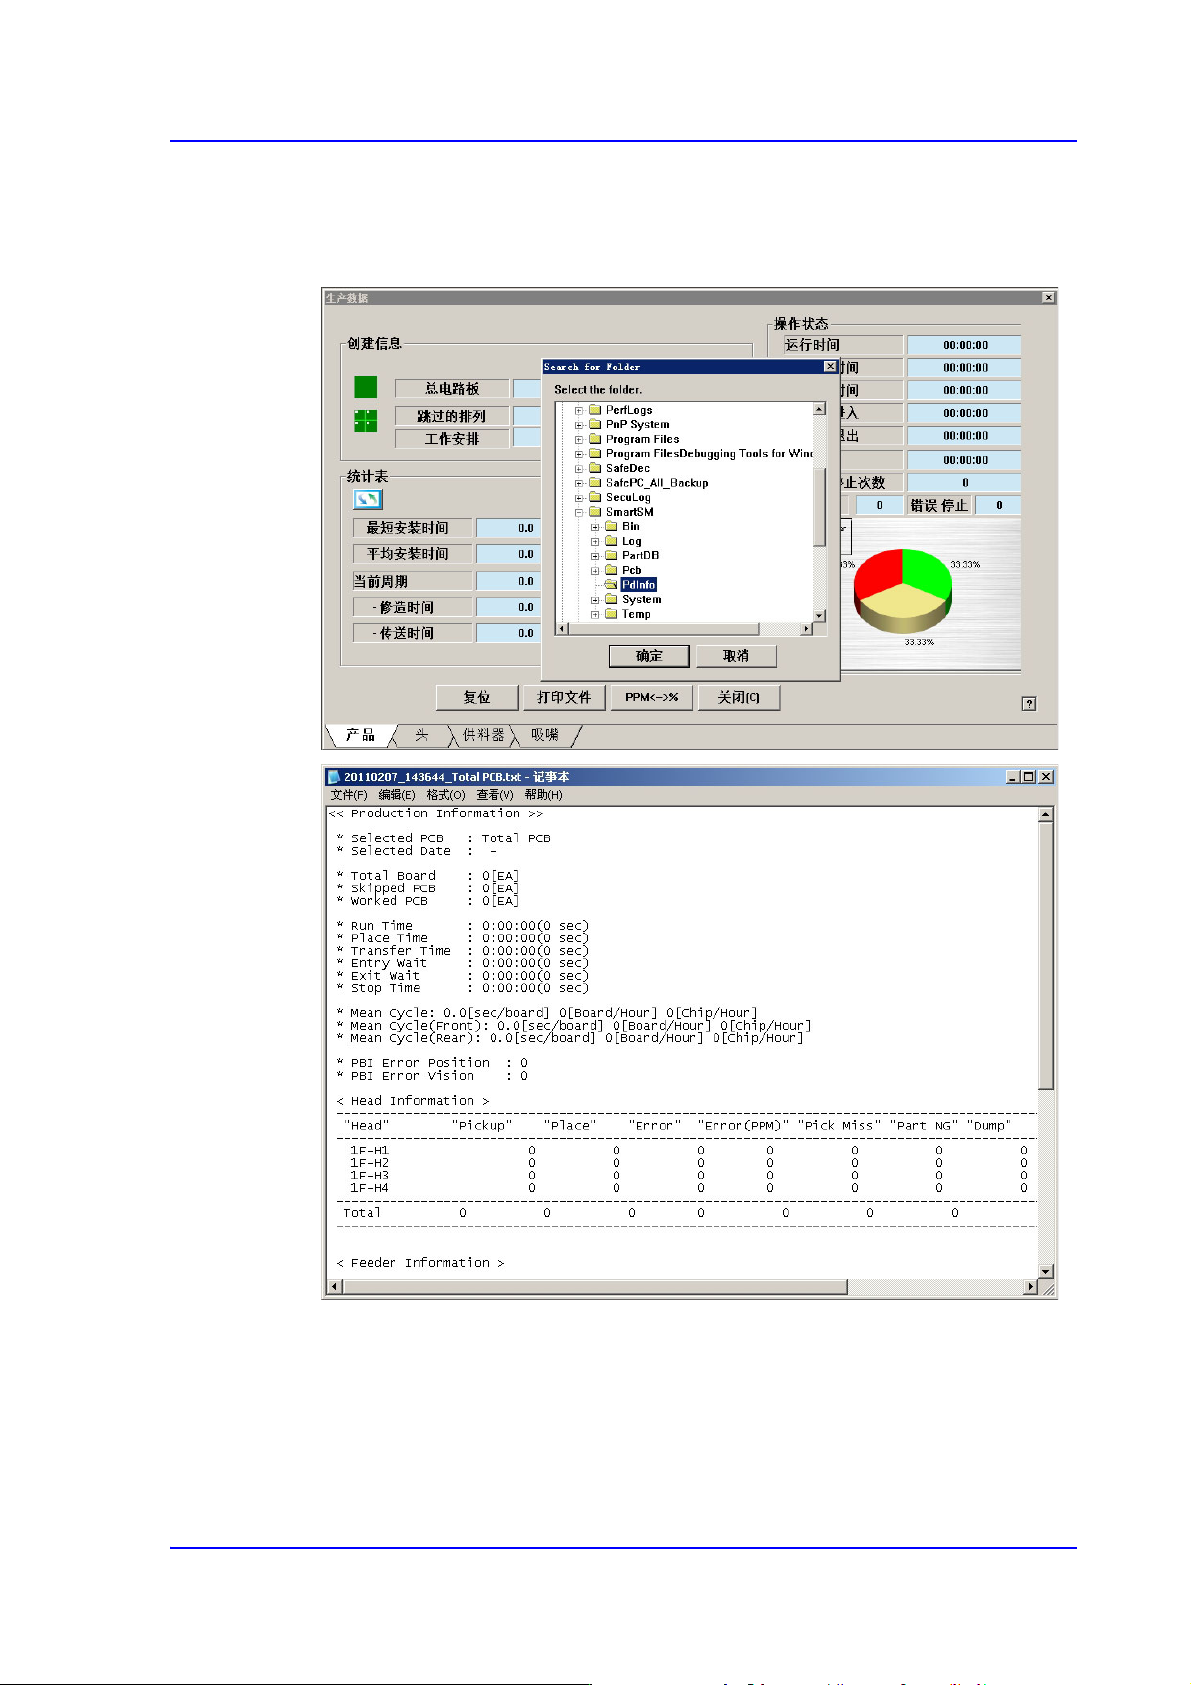1191x1685 pixels.
Task: Open the 编辑(E) menu in Notepad
Action: point(396,795)
